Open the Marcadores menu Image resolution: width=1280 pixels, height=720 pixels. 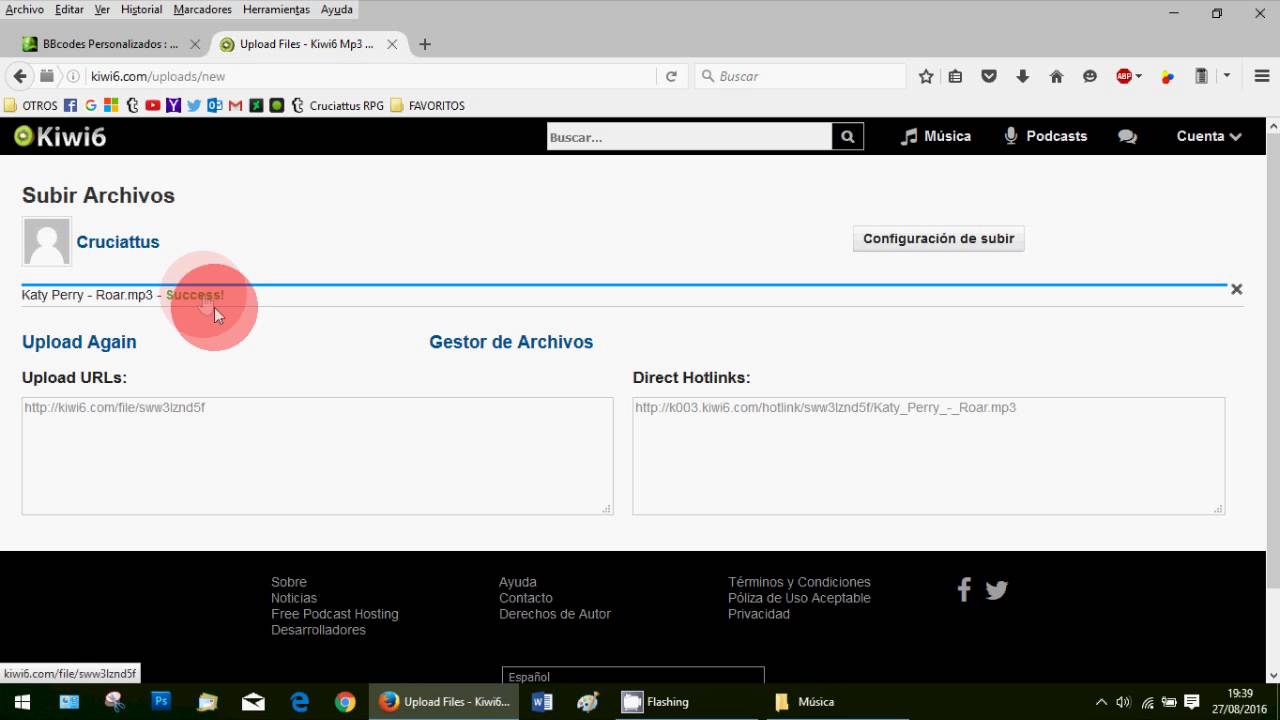[202, 9]
